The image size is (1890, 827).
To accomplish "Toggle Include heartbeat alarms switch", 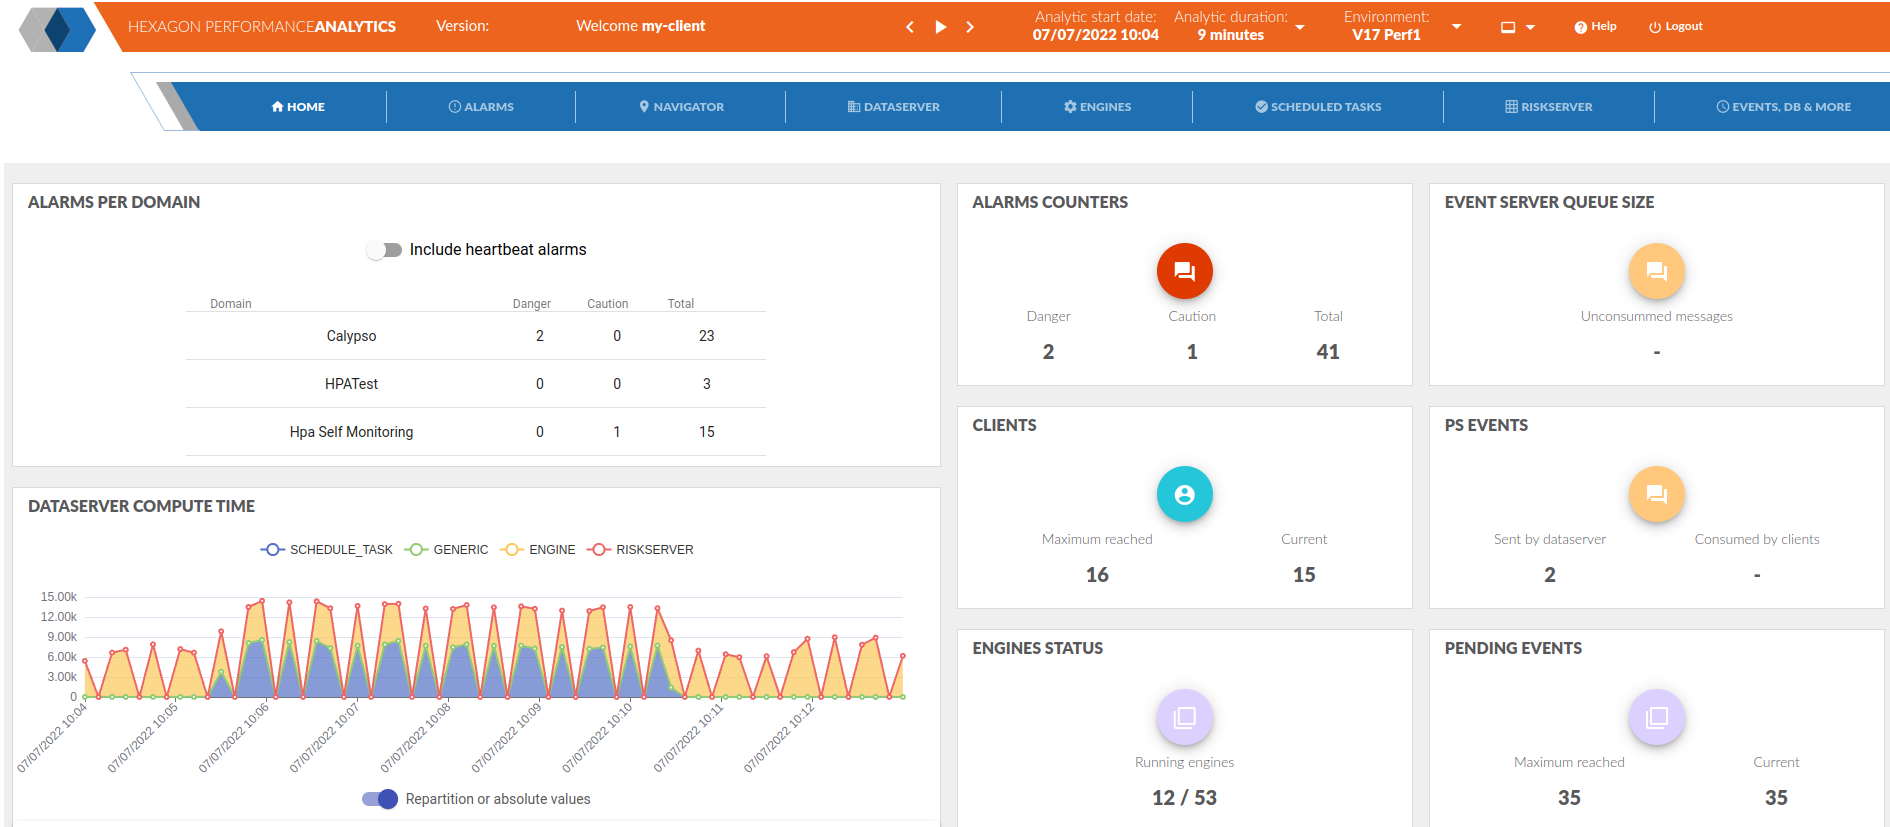I will [x=384, y=250].
